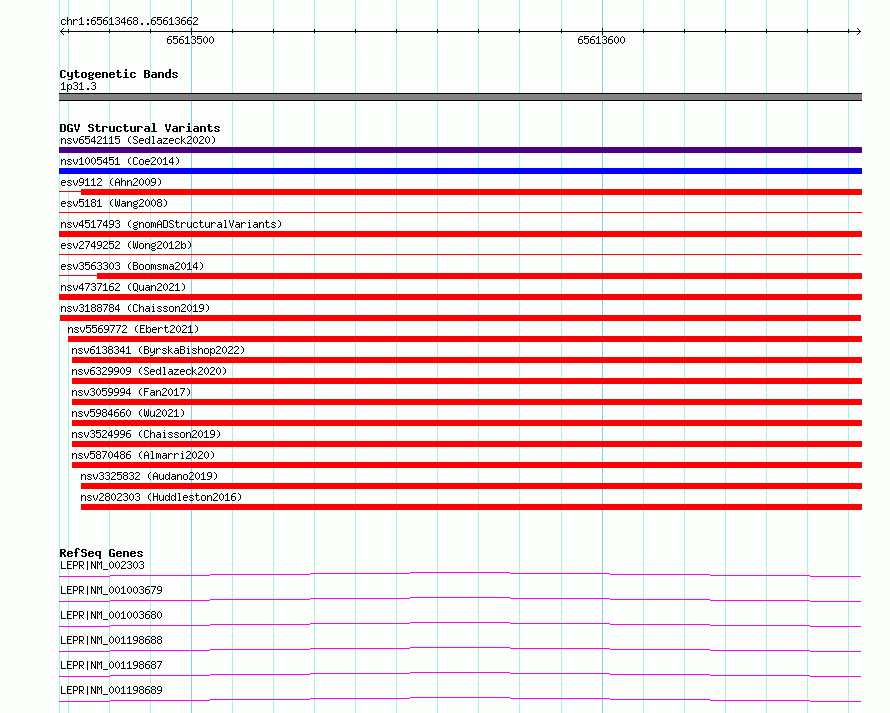Open the LEPR|NM_001003679 transcript
Image resolution: width=890 pixels, height=713 pixels.
tap(111, 590)
